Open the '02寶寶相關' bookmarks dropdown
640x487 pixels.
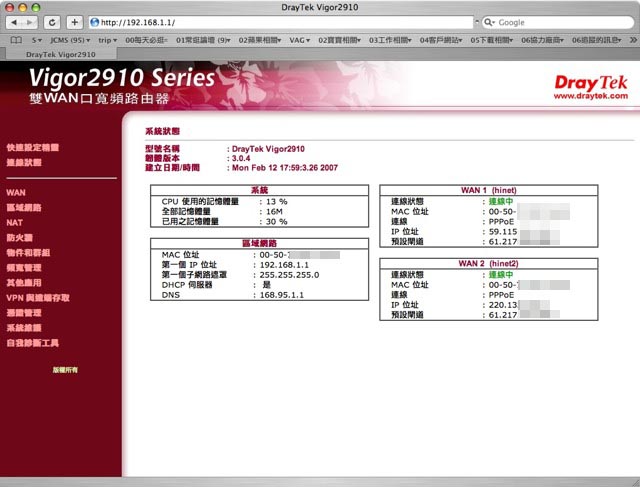339,40
